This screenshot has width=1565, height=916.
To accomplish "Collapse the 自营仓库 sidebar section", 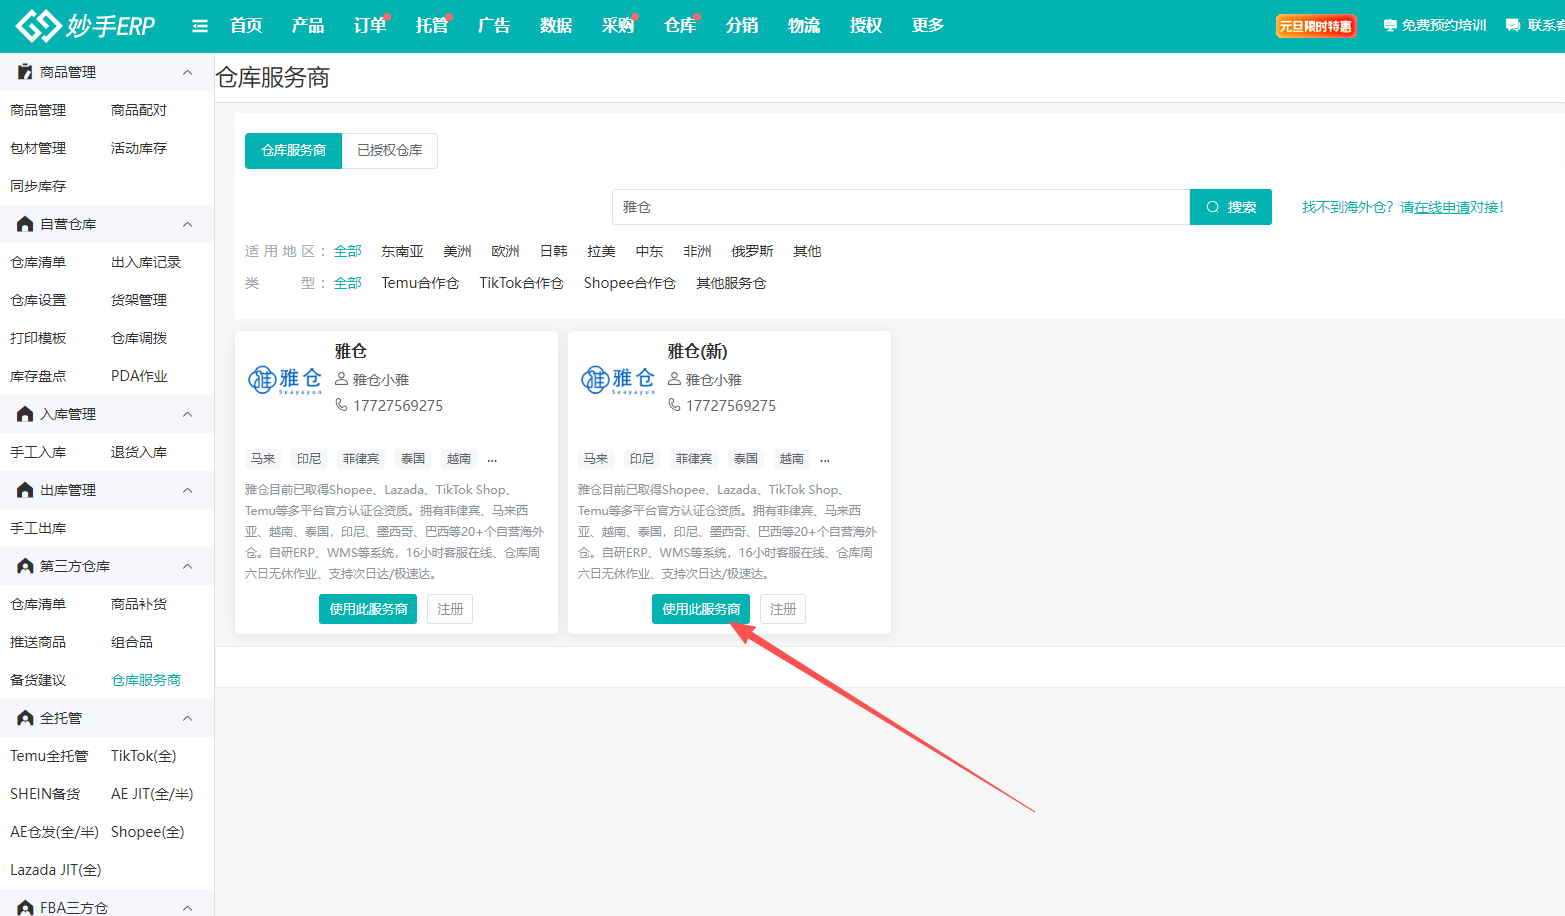I will click(x=187, y=224).
